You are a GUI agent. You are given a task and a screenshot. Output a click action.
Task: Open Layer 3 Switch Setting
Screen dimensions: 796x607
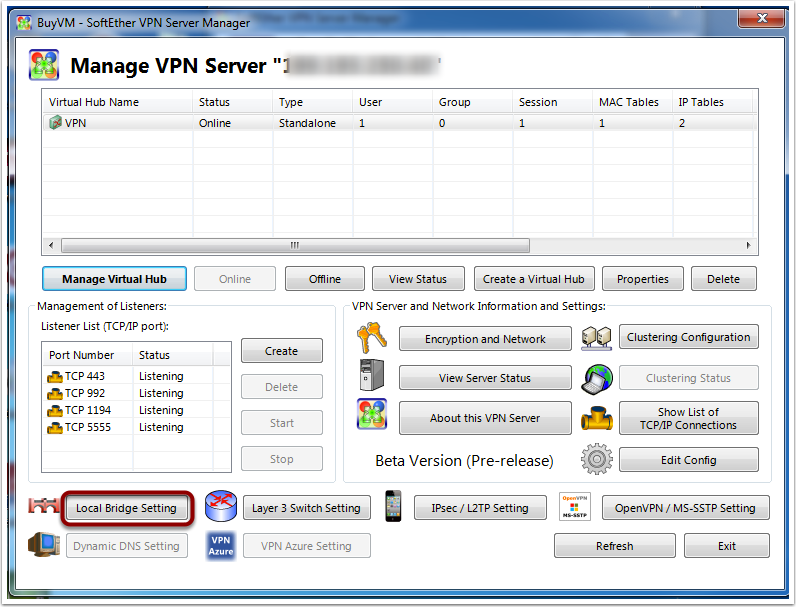(x=307, y=508)
